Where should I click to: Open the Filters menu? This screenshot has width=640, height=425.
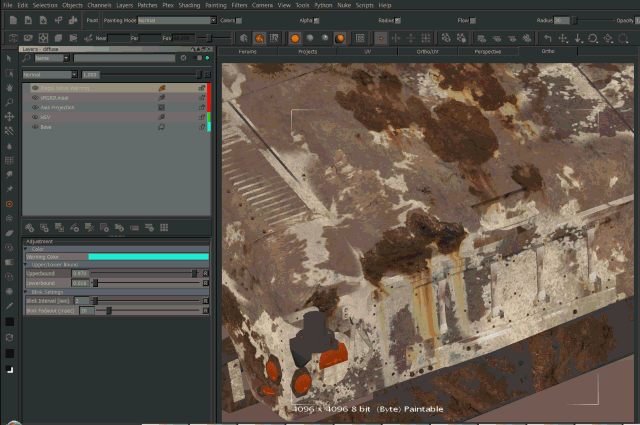pos(240,5)
